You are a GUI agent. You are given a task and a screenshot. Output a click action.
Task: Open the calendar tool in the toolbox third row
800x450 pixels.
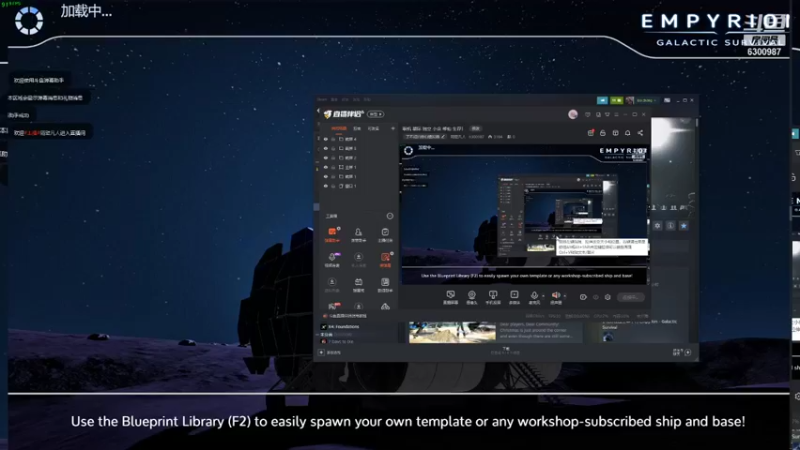coord(359,284)
